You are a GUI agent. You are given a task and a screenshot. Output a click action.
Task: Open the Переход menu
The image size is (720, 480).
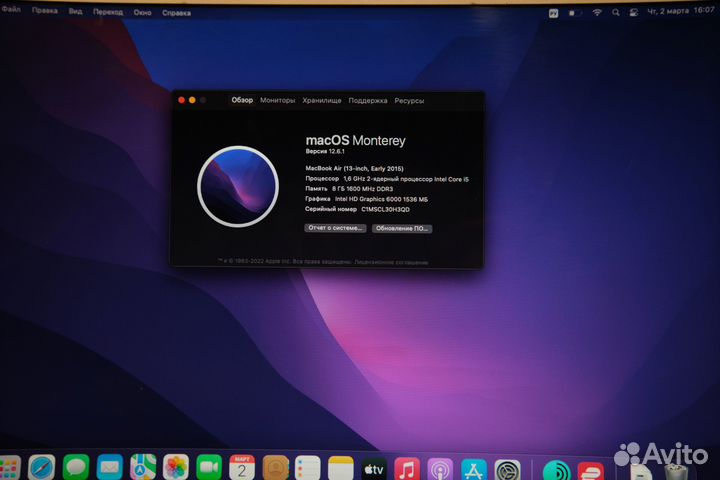pos(108,12)
